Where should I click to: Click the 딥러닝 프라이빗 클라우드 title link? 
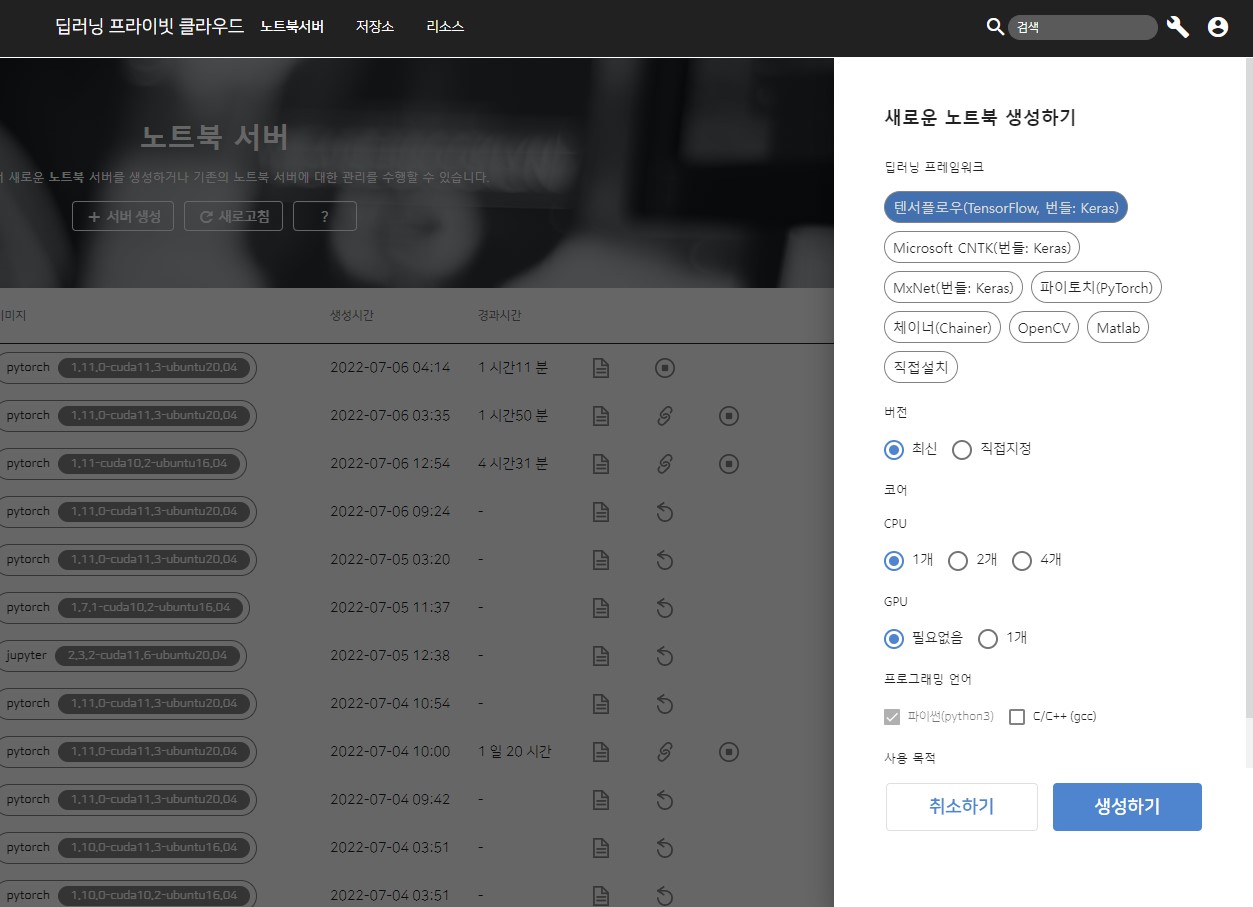[150, 27]
